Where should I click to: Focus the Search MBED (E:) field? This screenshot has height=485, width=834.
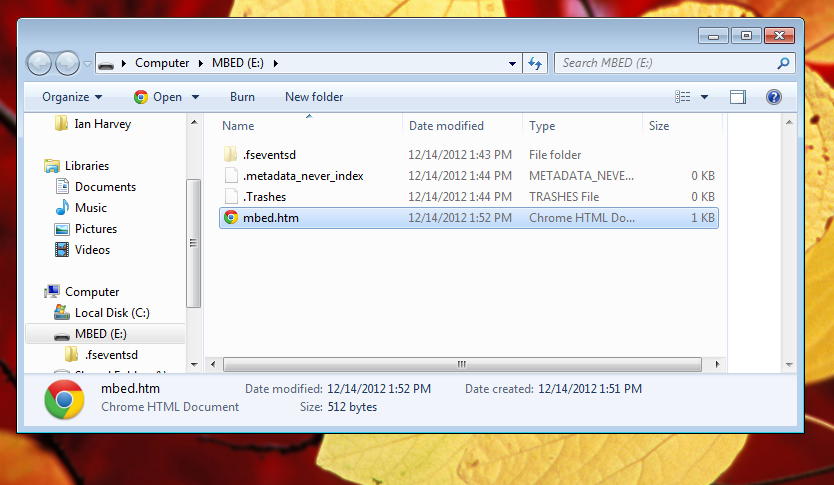pos(674,63)
